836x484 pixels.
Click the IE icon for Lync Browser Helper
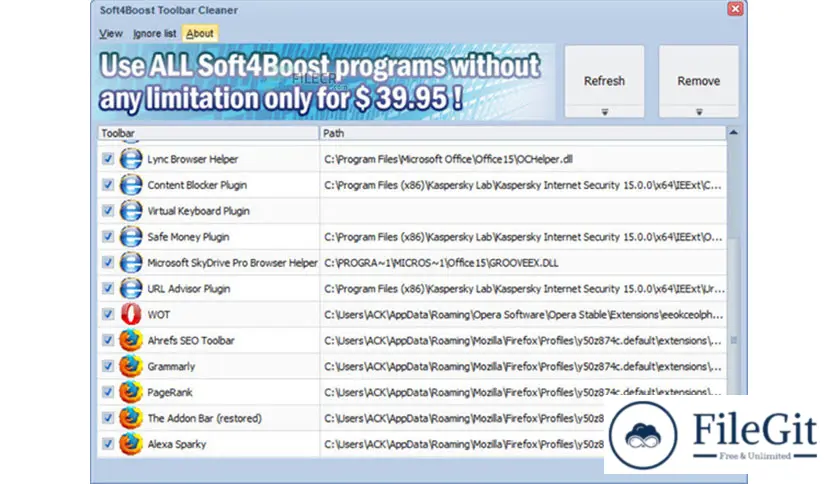[x=131, y=159]
